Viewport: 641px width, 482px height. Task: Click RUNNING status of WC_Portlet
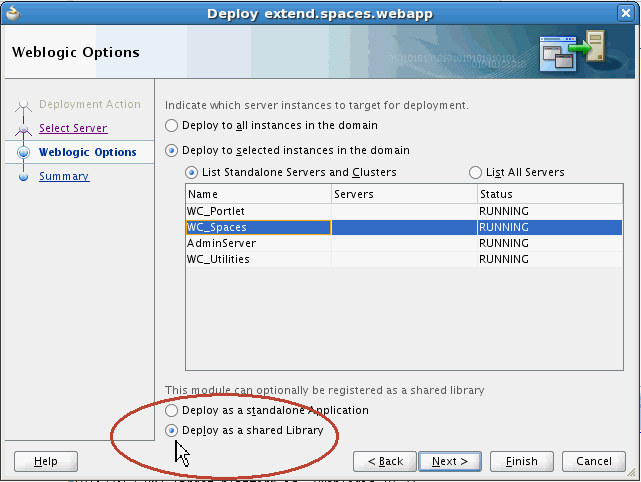coord(504,211)
